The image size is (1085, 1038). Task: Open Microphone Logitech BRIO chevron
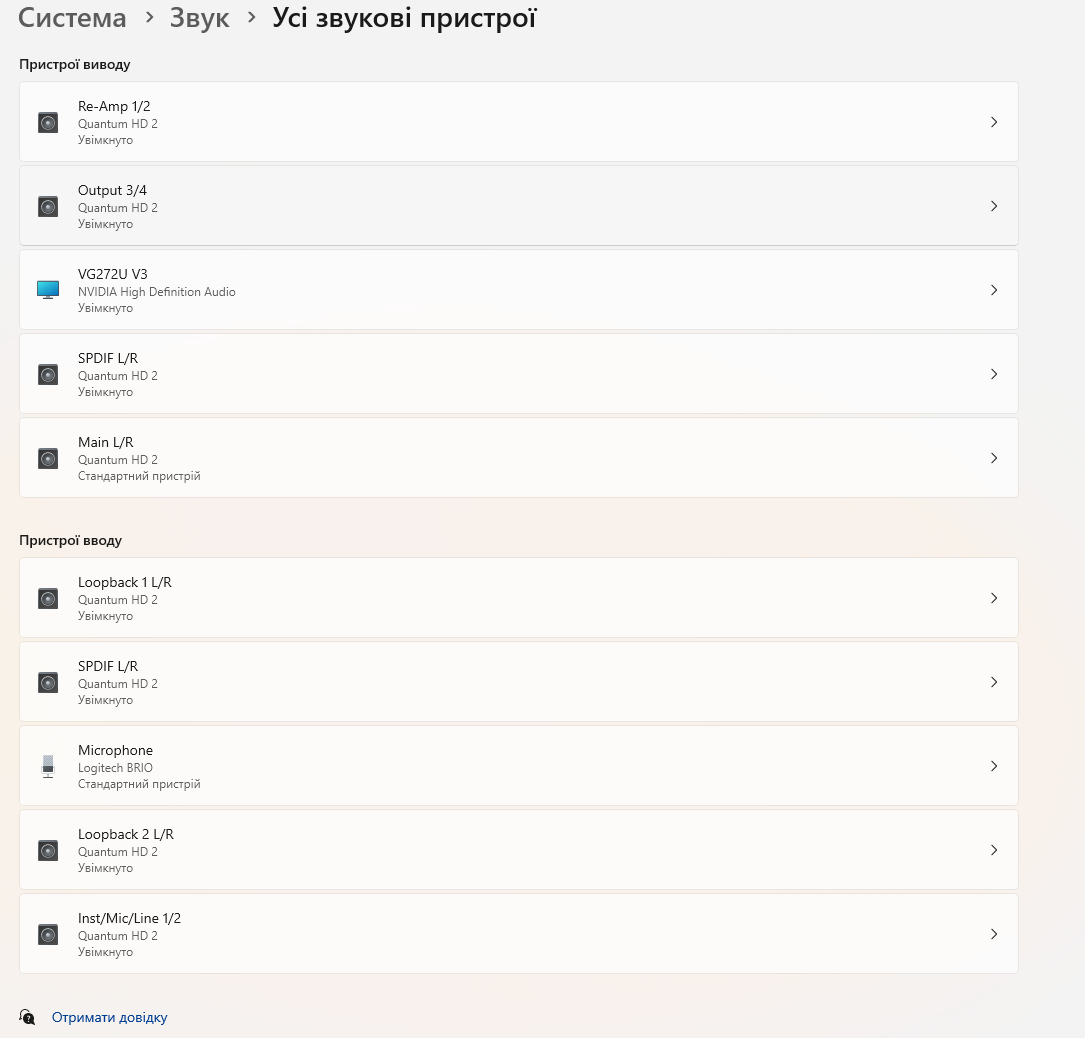[994, 766]
